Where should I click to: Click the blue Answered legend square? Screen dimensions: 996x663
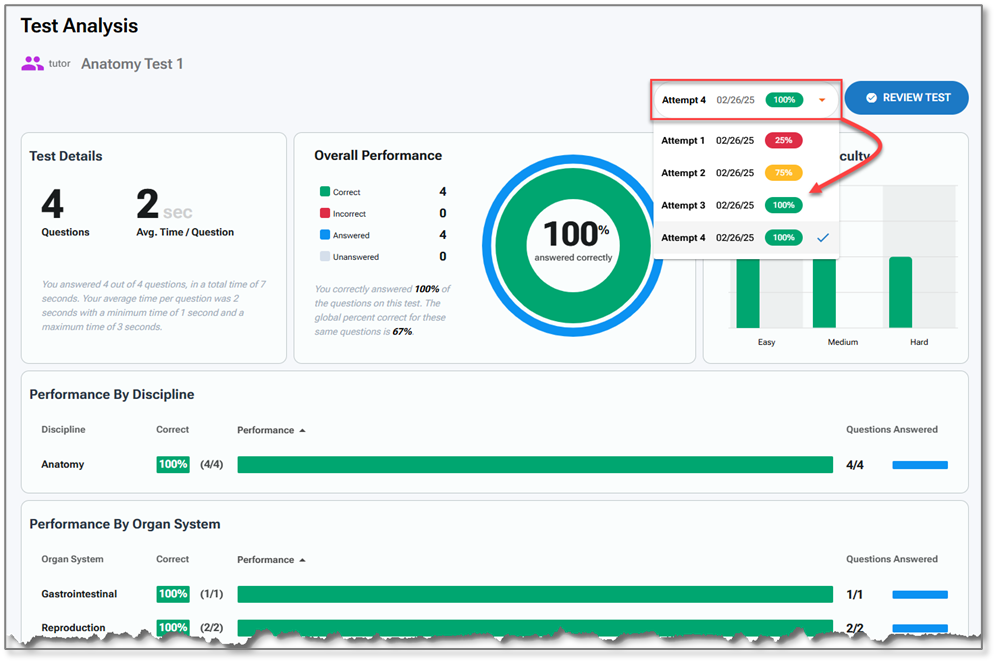324,236
